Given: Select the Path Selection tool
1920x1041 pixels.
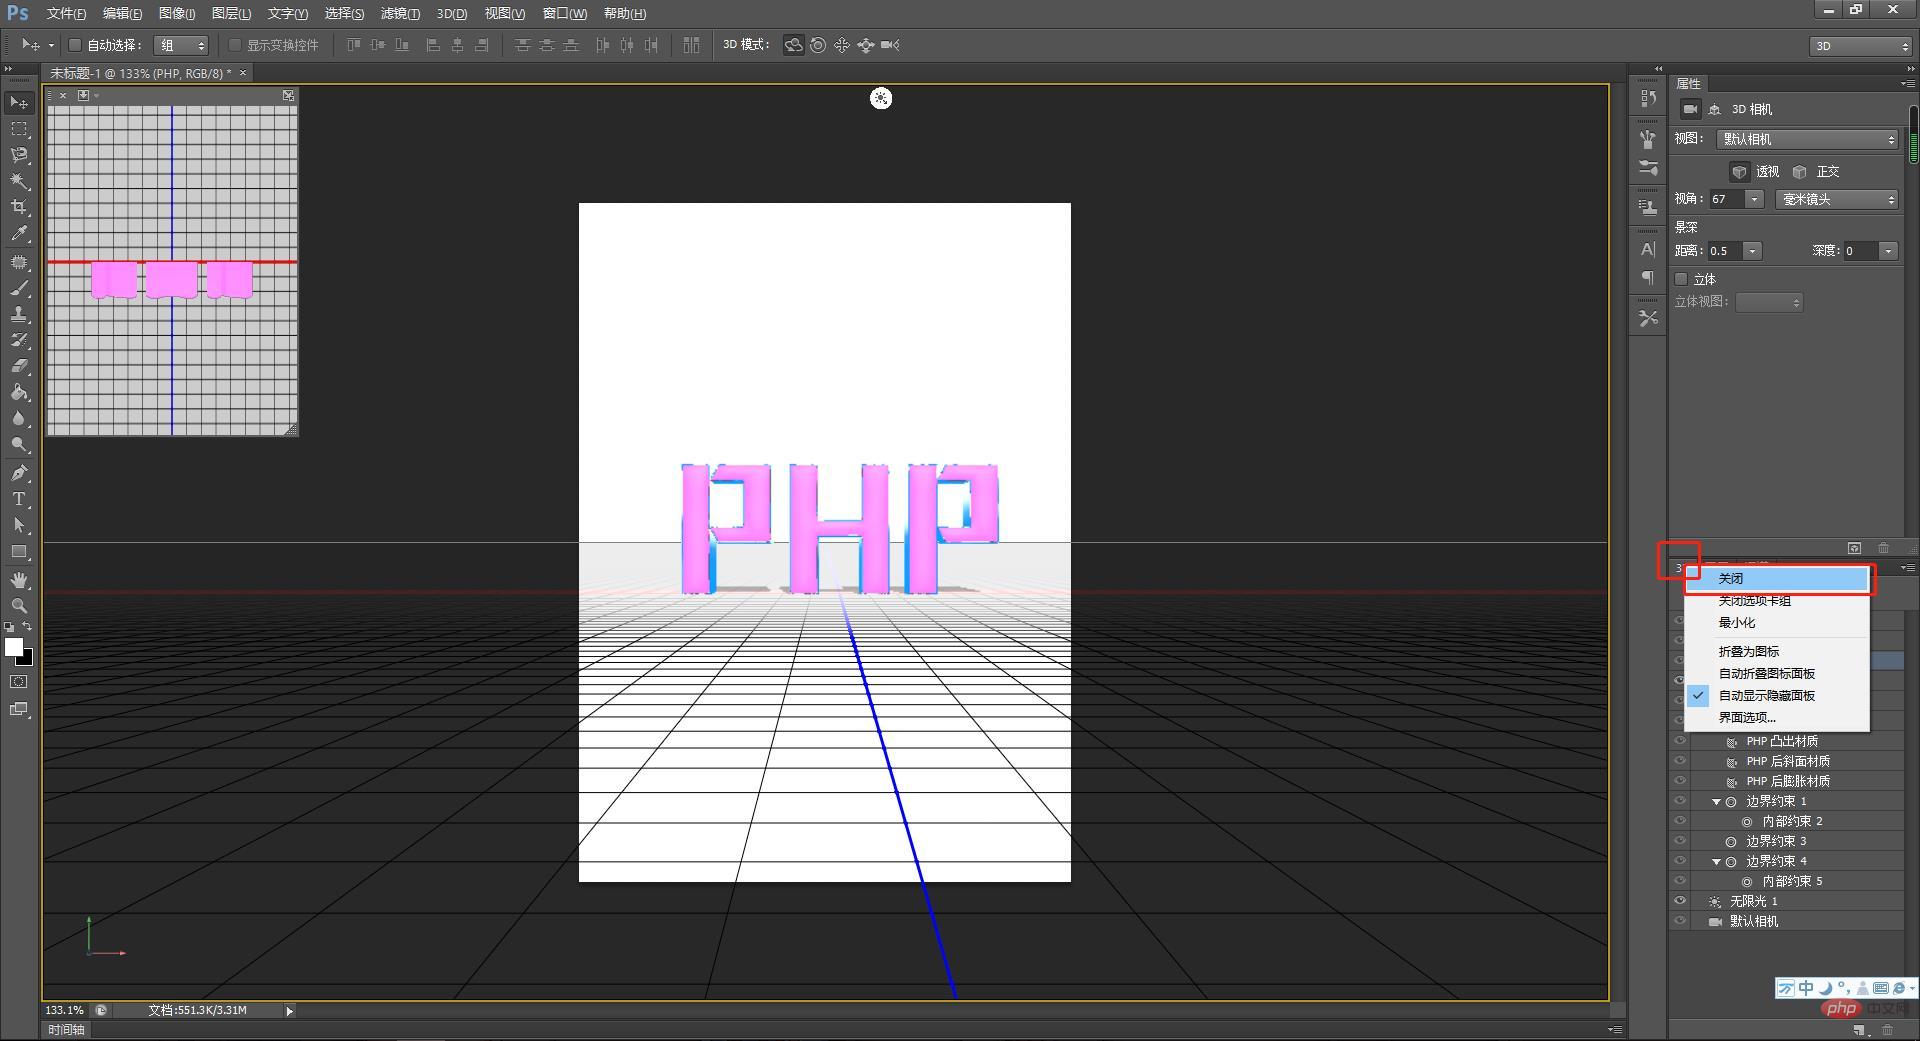Looking at the screenshot, I should [19, 525].
